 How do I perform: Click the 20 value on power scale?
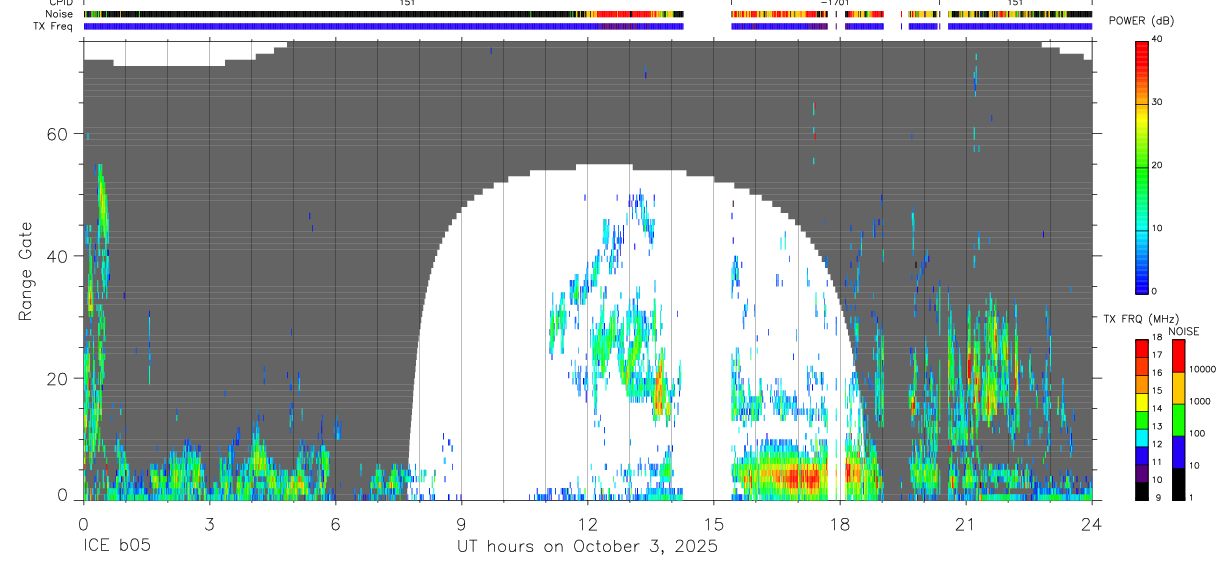click(x=1158, y=165)
